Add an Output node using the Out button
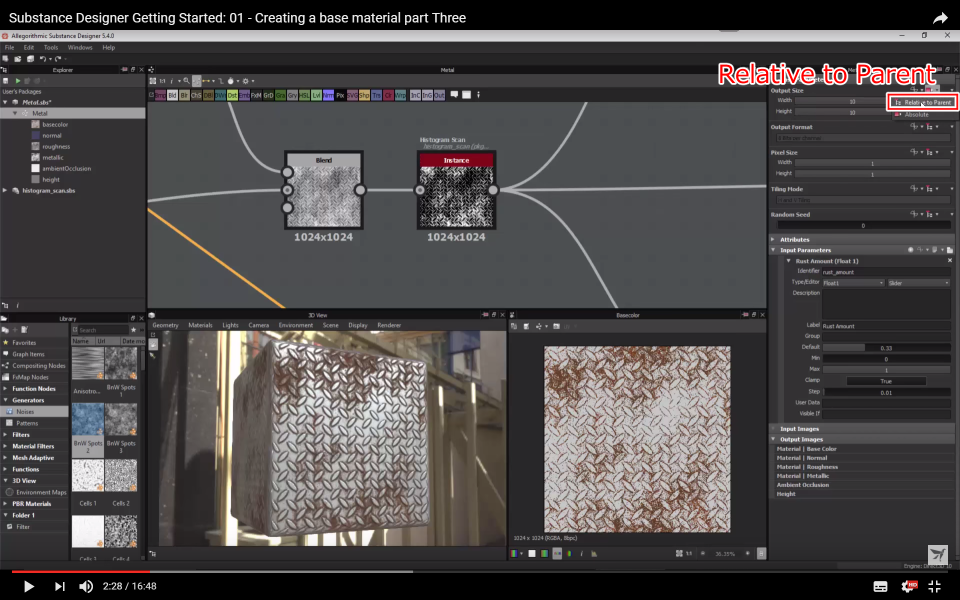960x600 pixels. tap(440, 96)
